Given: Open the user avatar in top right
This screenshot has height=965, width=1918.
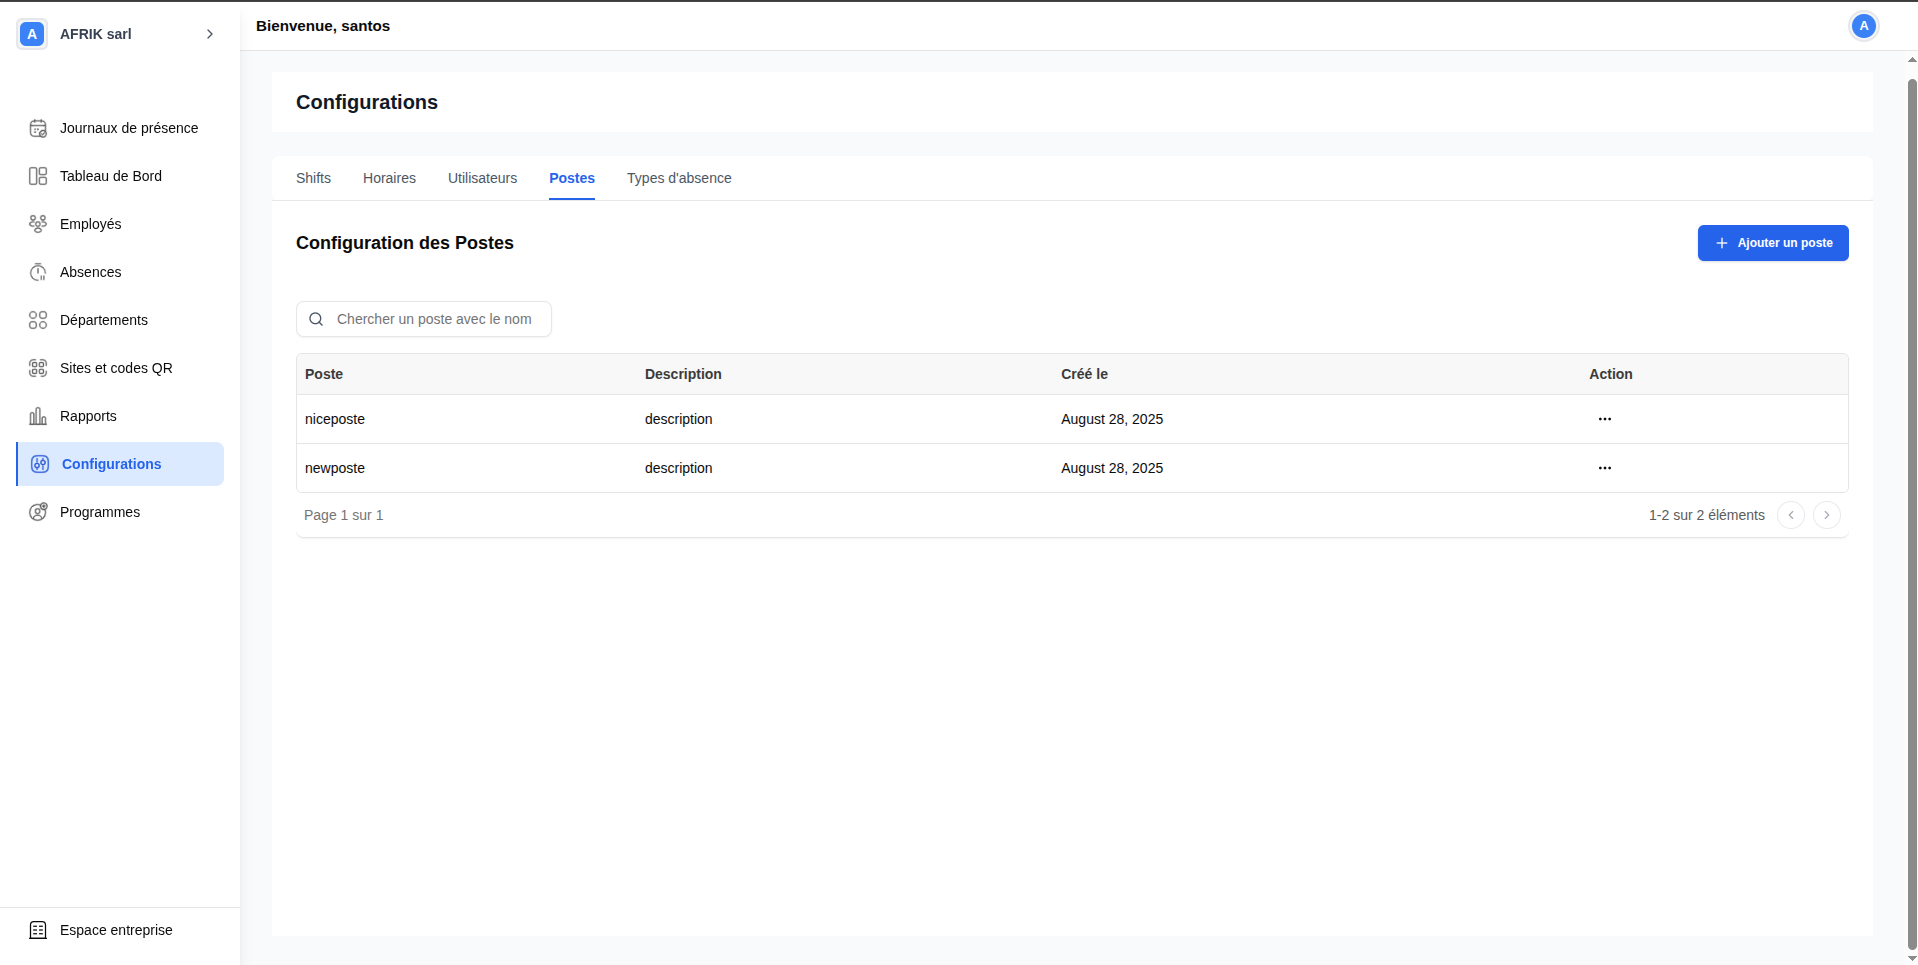Looking at the screenshot, I should [1863, 26].
